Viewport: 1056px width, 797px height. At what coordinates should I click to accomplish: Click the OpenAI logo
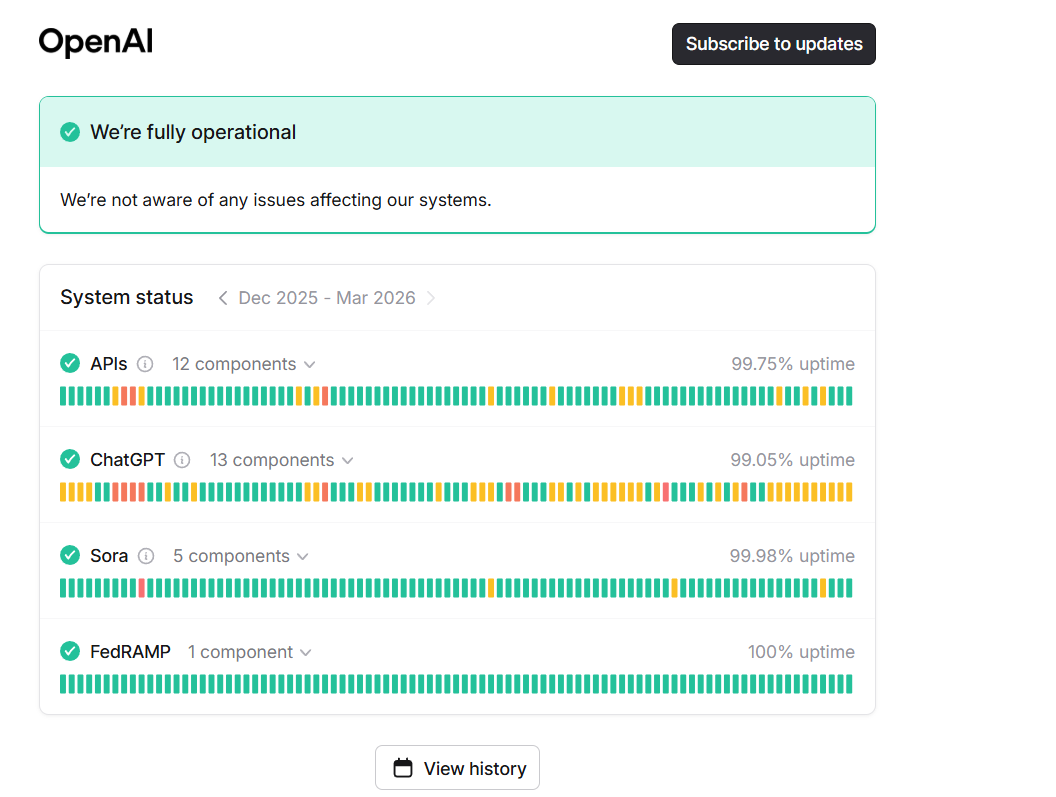pos(96,42)
